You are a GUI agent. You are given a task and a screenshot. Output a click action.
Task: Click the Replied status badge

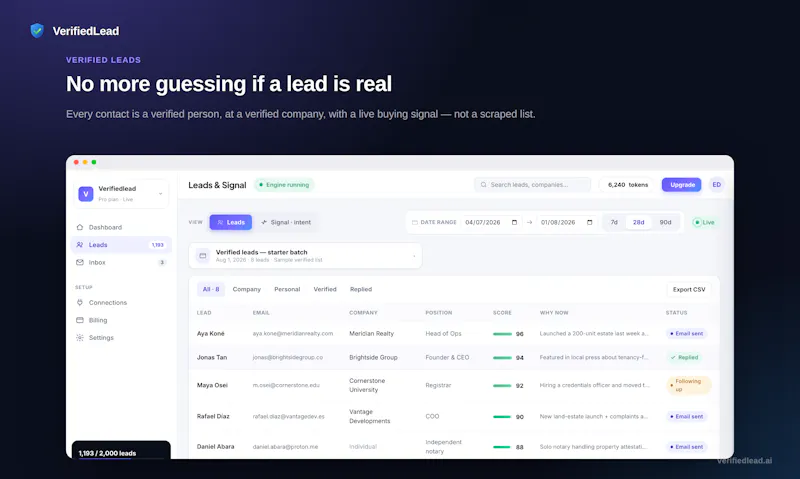(x=684, y=358)
